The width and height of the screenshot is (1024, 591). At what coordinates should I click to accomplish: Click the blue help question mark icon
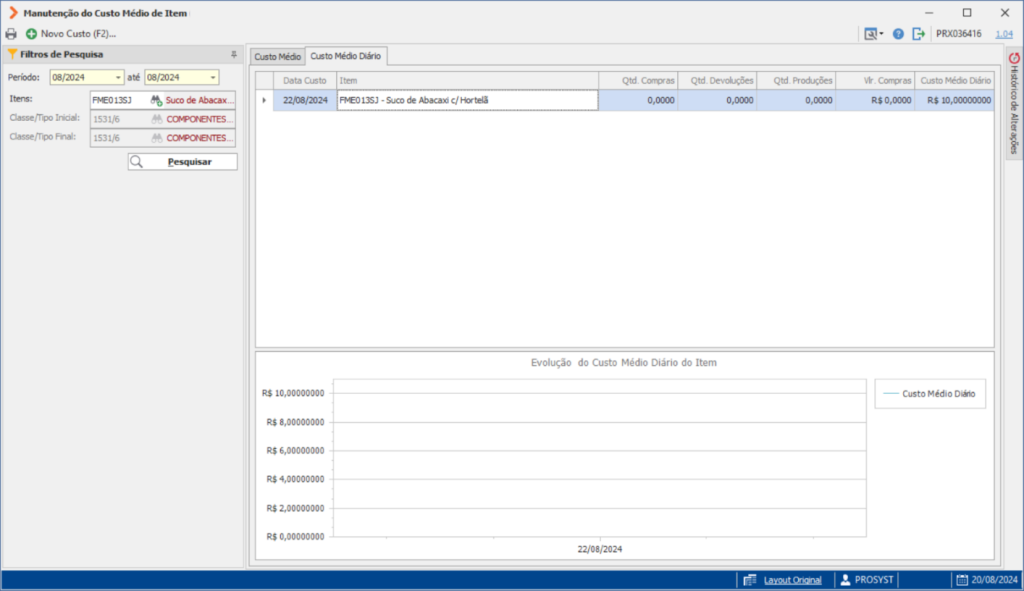(x=899, y=34)
